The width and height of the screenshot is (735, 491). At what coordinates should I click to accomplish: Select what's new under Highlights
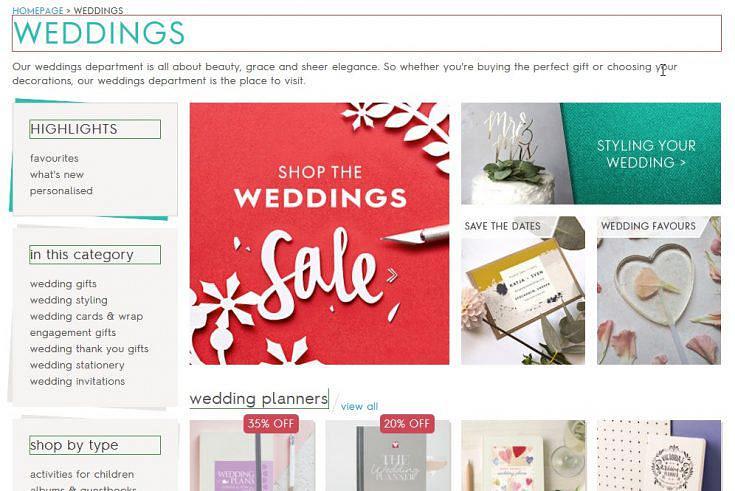coord(57,174)
